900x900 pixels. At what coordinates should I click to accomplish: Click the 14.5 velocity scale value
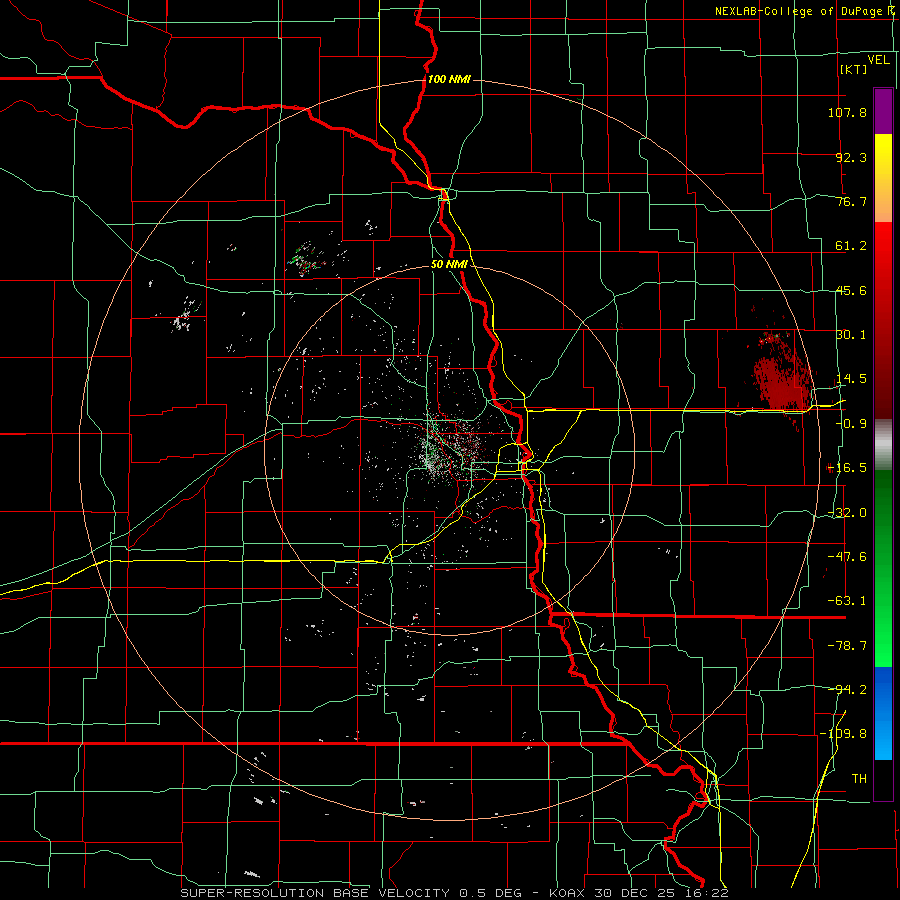click(851, 379)
